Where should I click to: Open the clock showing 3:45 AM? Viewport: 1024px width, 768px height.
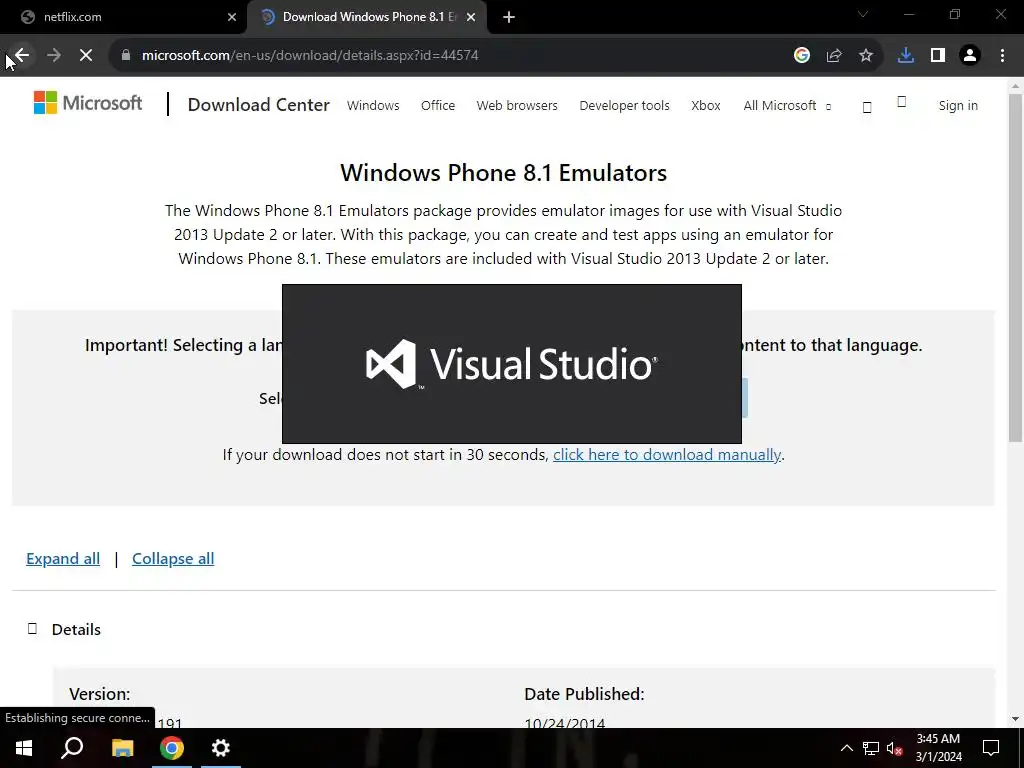(x=938, y=748)
